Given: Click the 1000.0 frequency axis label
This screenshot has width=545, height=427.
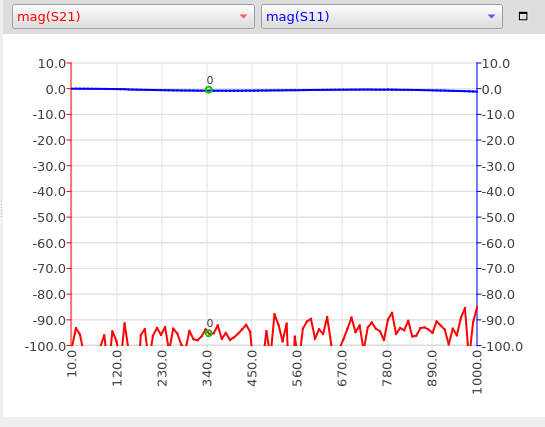Looking at the screenshot, I should [477, 372].
